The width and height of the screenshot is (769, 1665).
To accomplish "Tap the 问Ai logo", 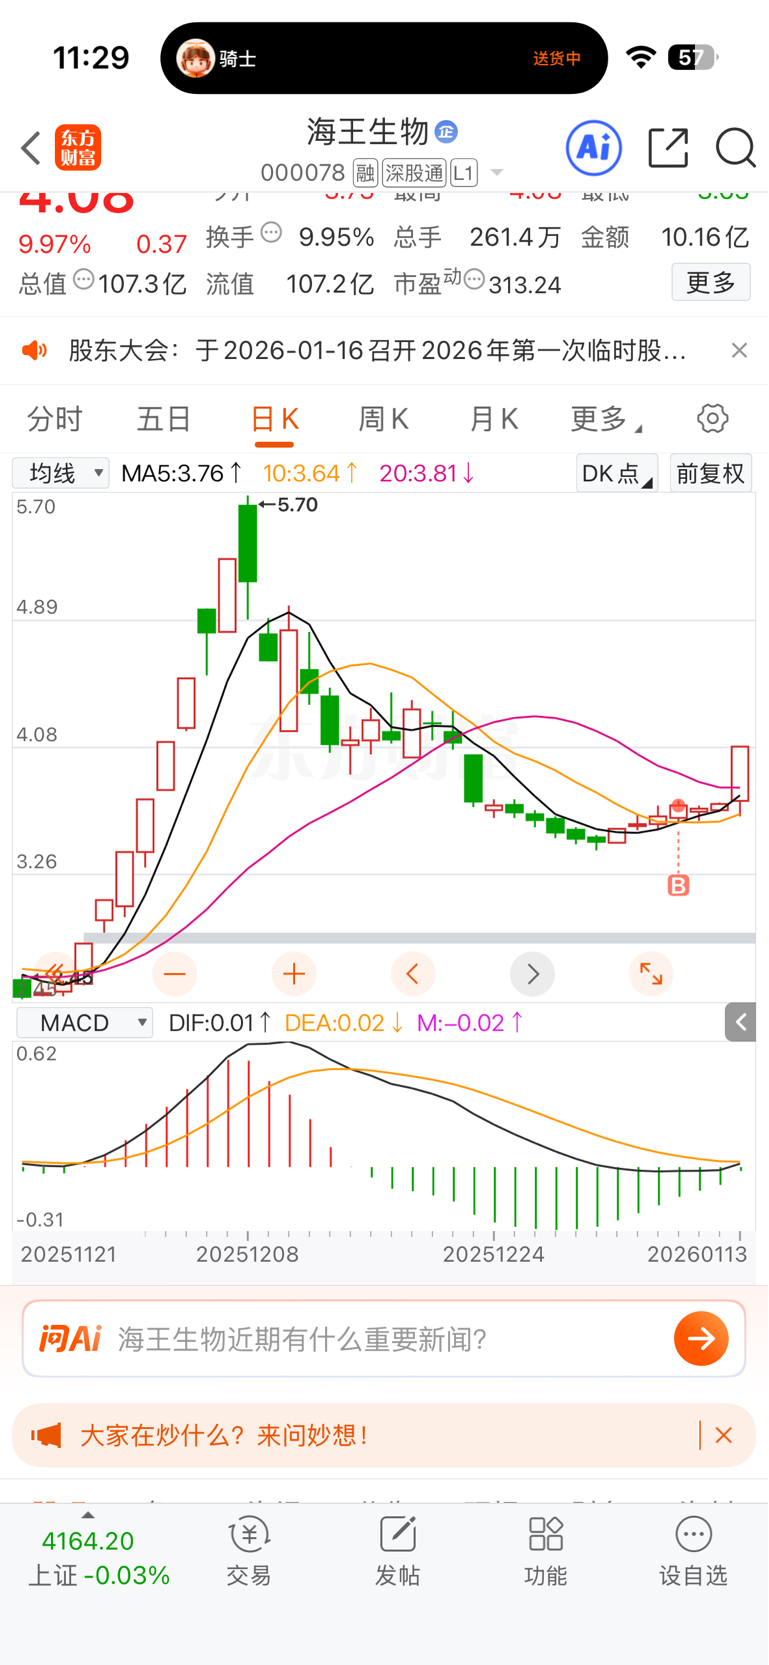I will (x=70, y=1339).
